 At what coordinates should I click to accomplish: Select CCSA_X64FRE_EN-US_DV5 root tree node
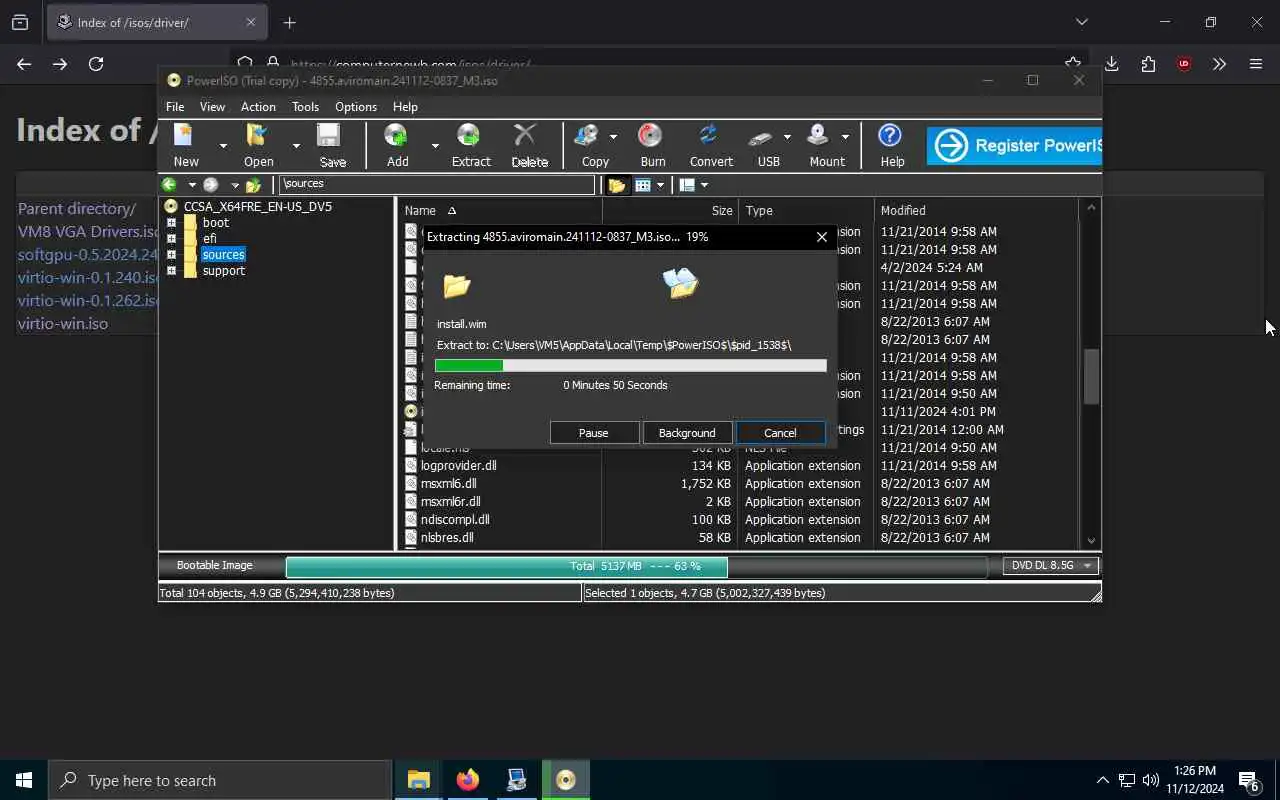[x=258, y=207]
